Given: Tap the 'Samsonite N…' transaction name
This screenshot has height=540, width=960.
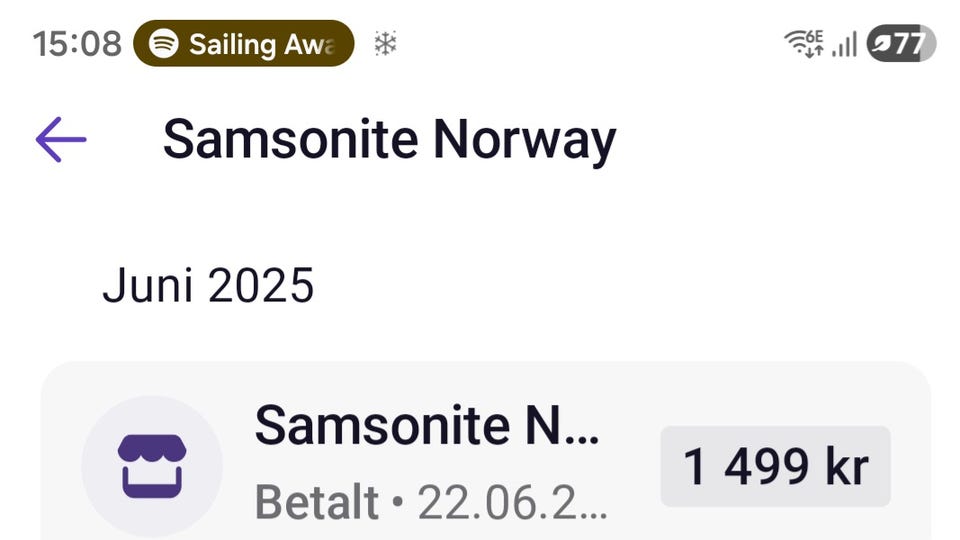Looking at the screenshot, I should click(427, 425).
